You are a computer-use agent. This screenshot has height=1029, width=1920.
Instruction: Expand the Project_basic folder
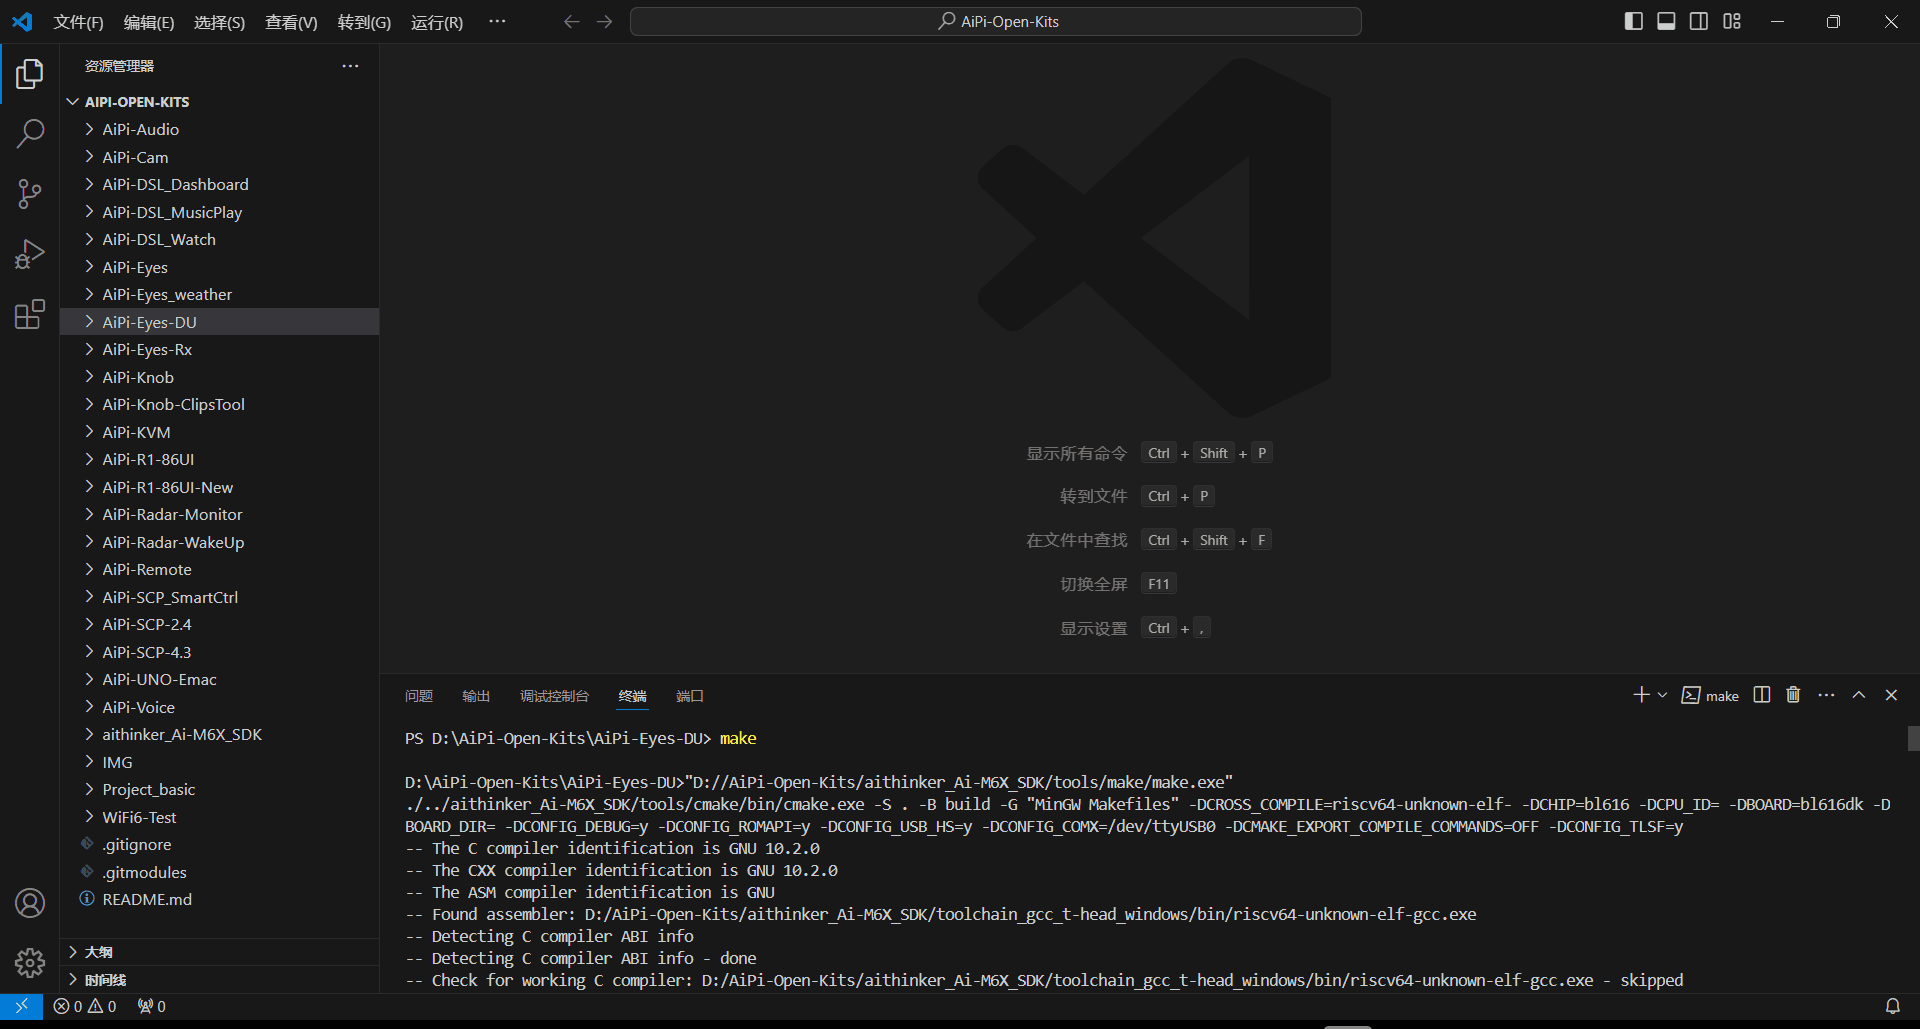pos(220,789)
